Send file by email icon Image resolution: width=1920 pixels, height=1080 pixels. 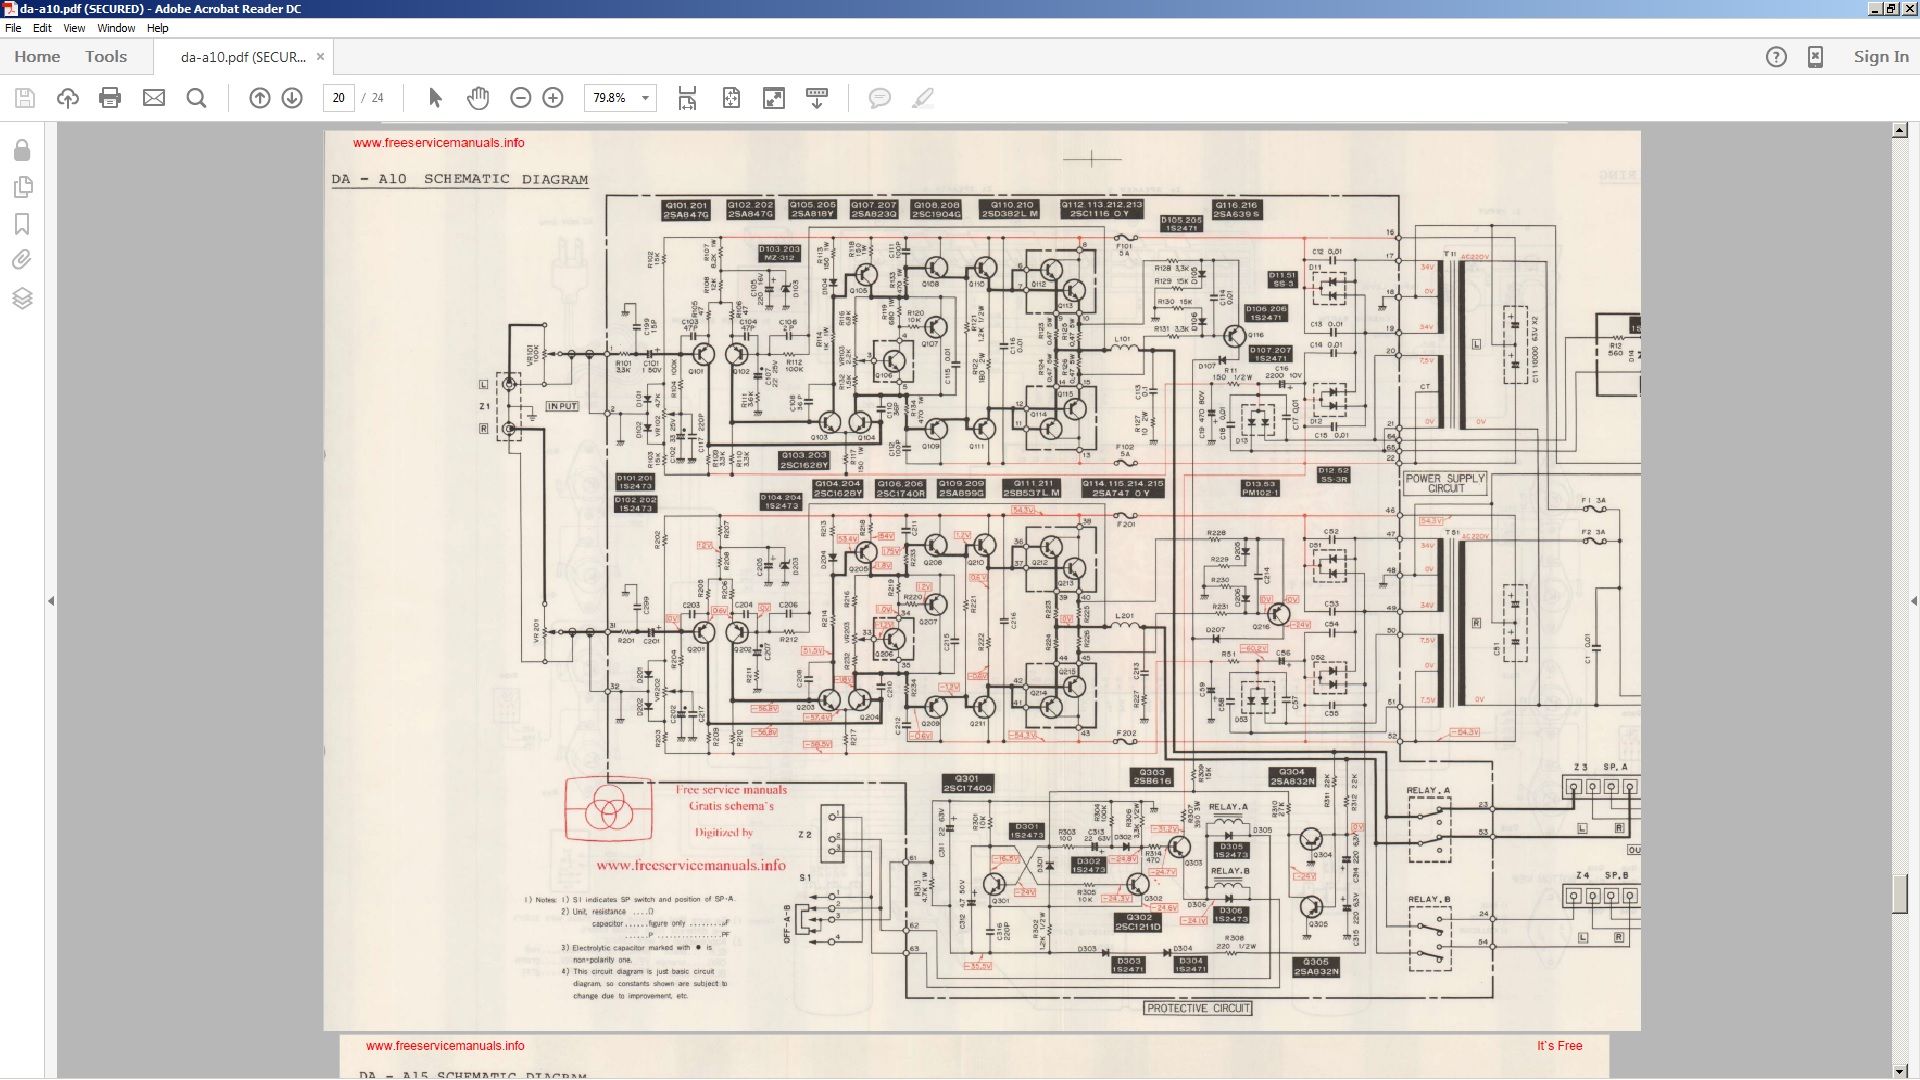[154, 98]
